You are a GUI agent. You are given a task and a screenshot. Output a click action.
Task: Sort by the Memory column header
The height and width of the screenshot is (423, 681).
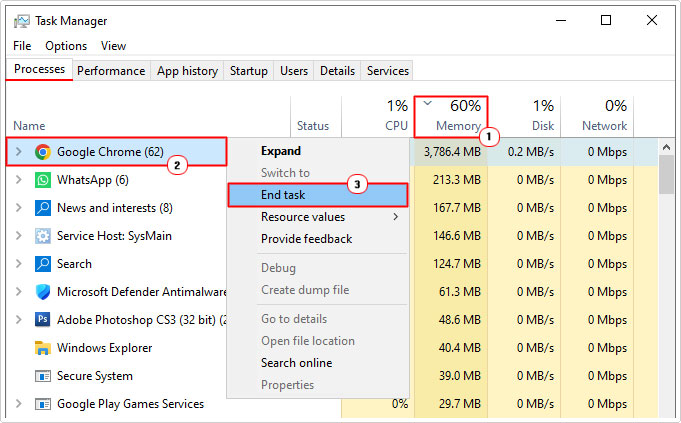(x=451, y=116)
